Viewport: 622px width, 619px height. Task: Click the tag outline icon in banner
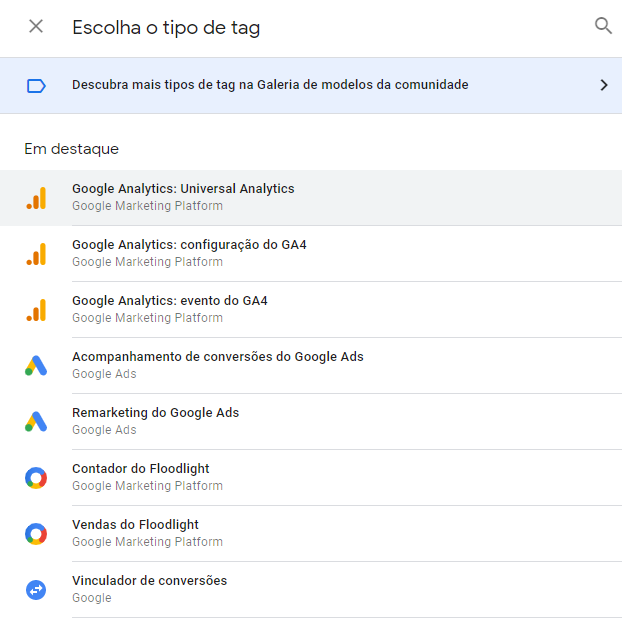(x=36, y=85)
